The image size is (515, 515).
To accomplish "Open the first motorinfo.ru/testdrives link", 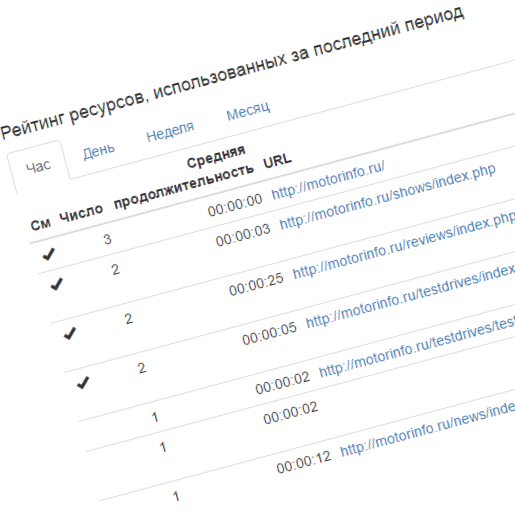I will pos(410,296).
